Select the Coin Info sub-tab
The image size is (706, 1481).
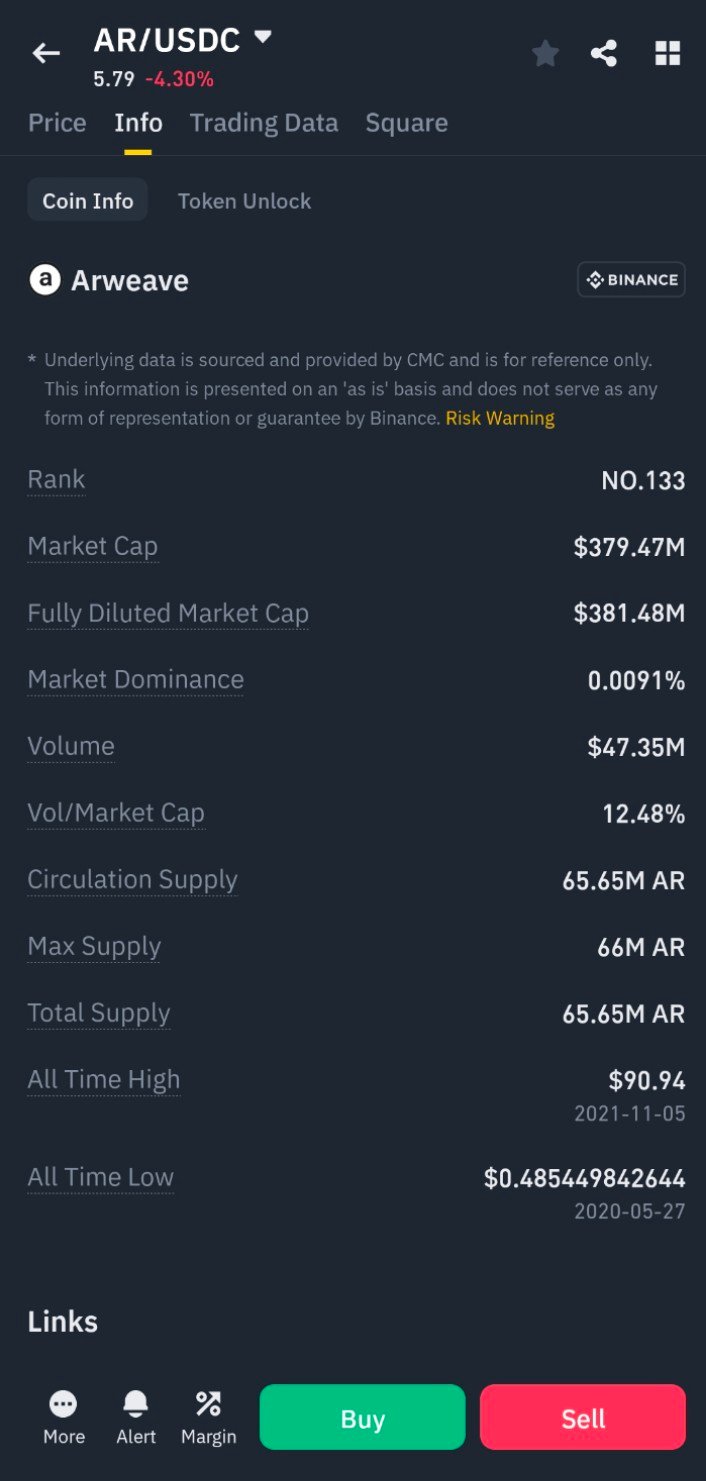pos(88,201)
